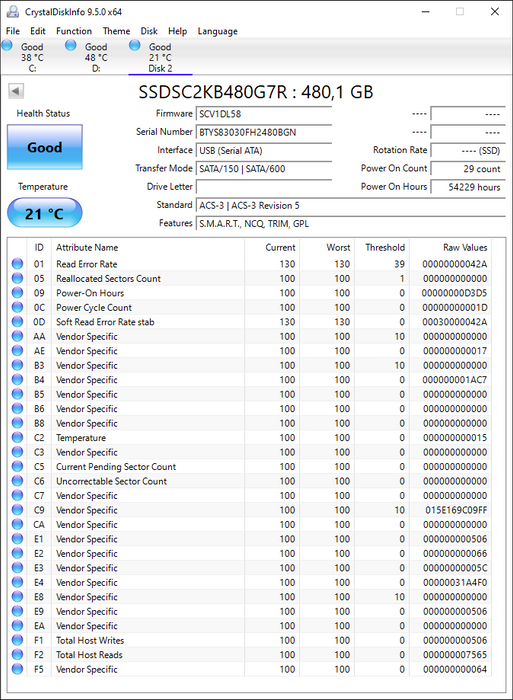Image resolution: width=513 pixels, height=700 pixels.
Task: Open the Language menu
Action: [x=217, y=31]
